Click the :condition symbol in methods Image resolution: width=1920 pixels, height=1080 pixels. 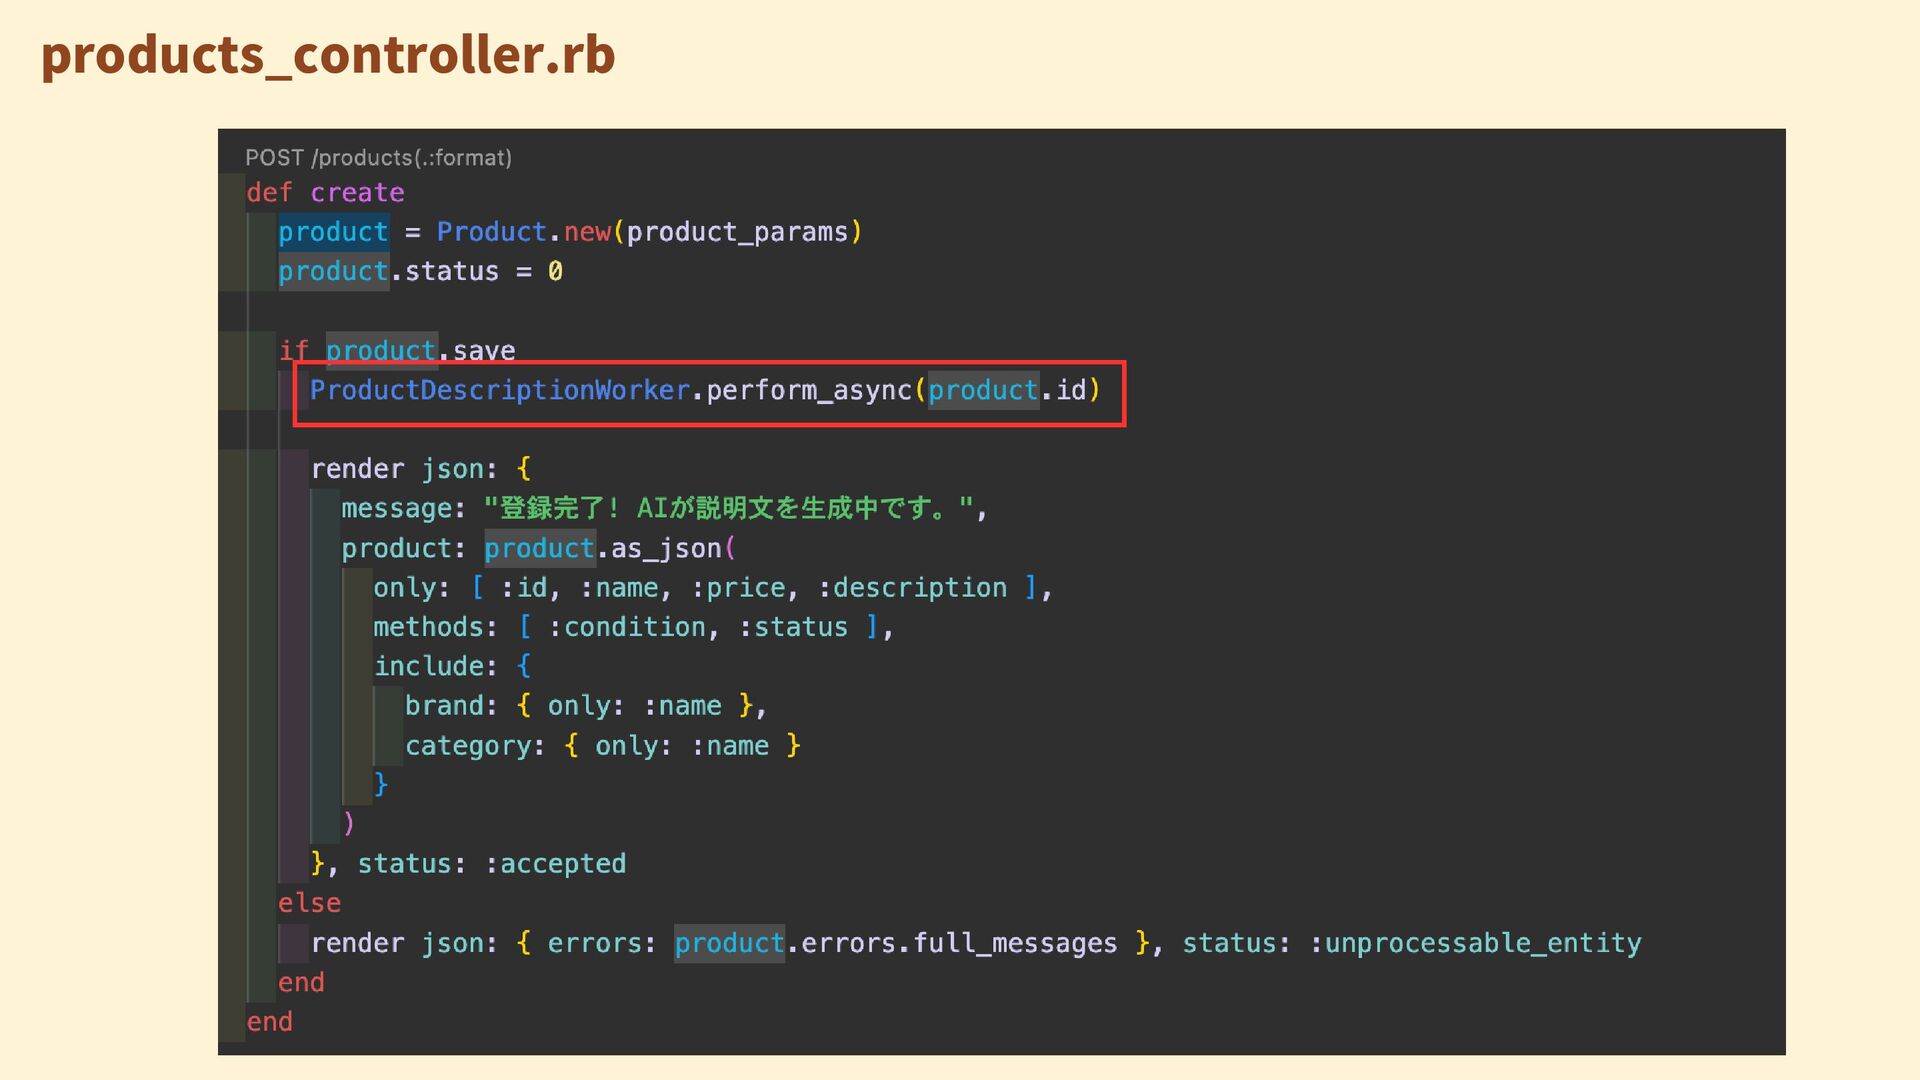pyautogui.click(x=627, y=627)
